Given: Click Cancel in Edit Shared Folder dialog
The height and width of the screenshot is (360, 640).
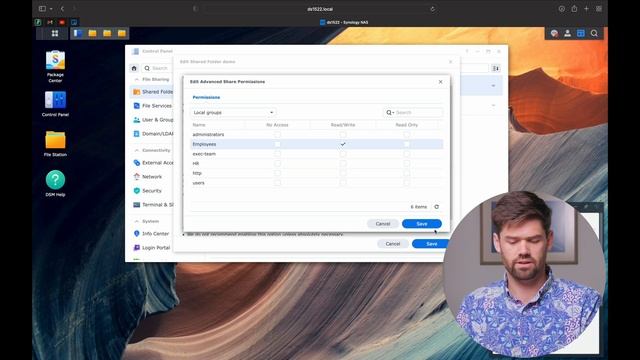Looking at the screenshot, I should 393,244.
